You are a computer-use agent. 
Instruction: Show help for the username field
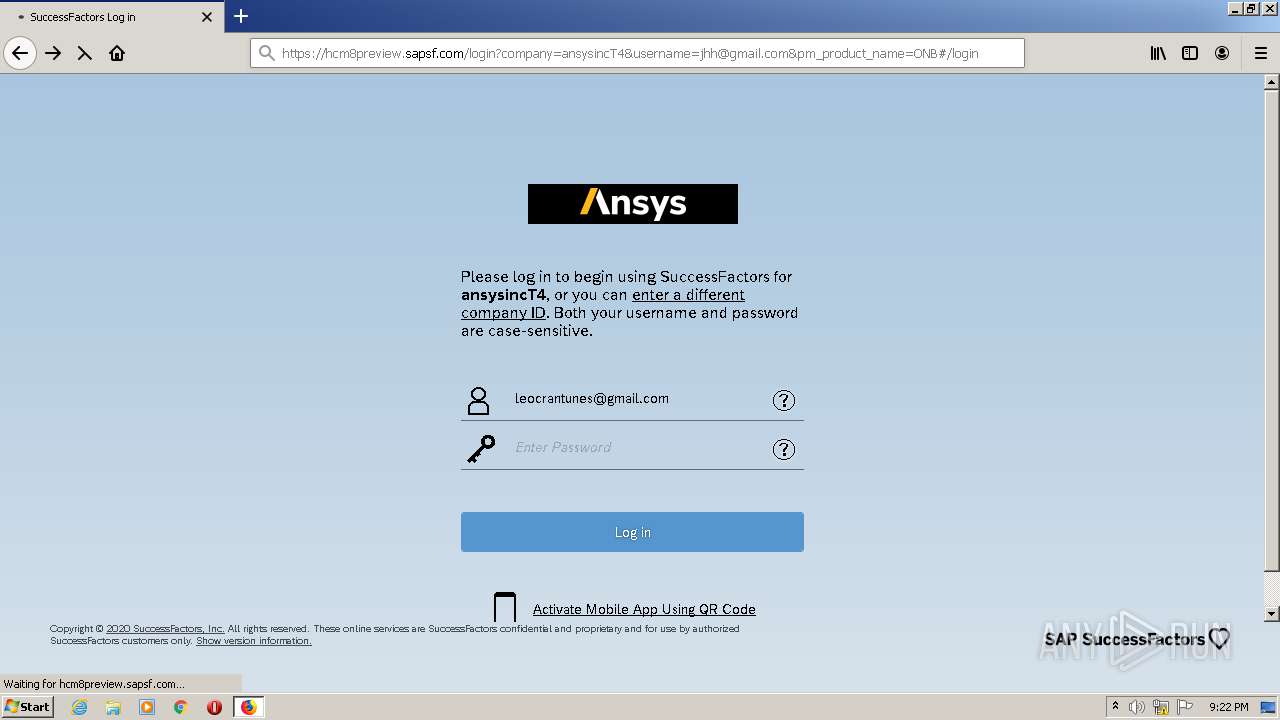tap(784, 401)
